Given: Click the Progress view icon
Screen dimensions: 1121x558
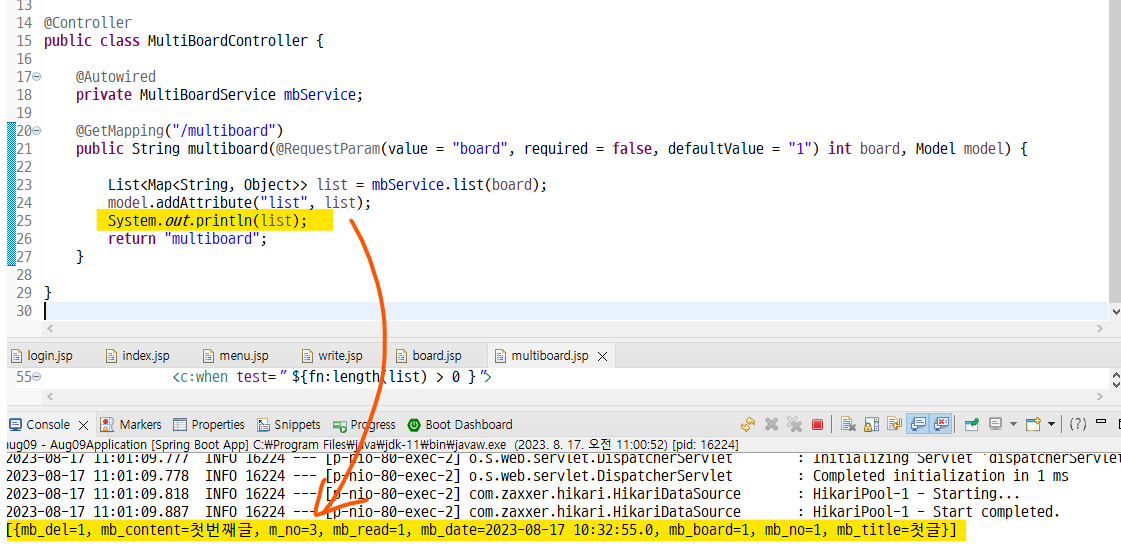Looking at the screenshot, I should click(x=340, y=425).
